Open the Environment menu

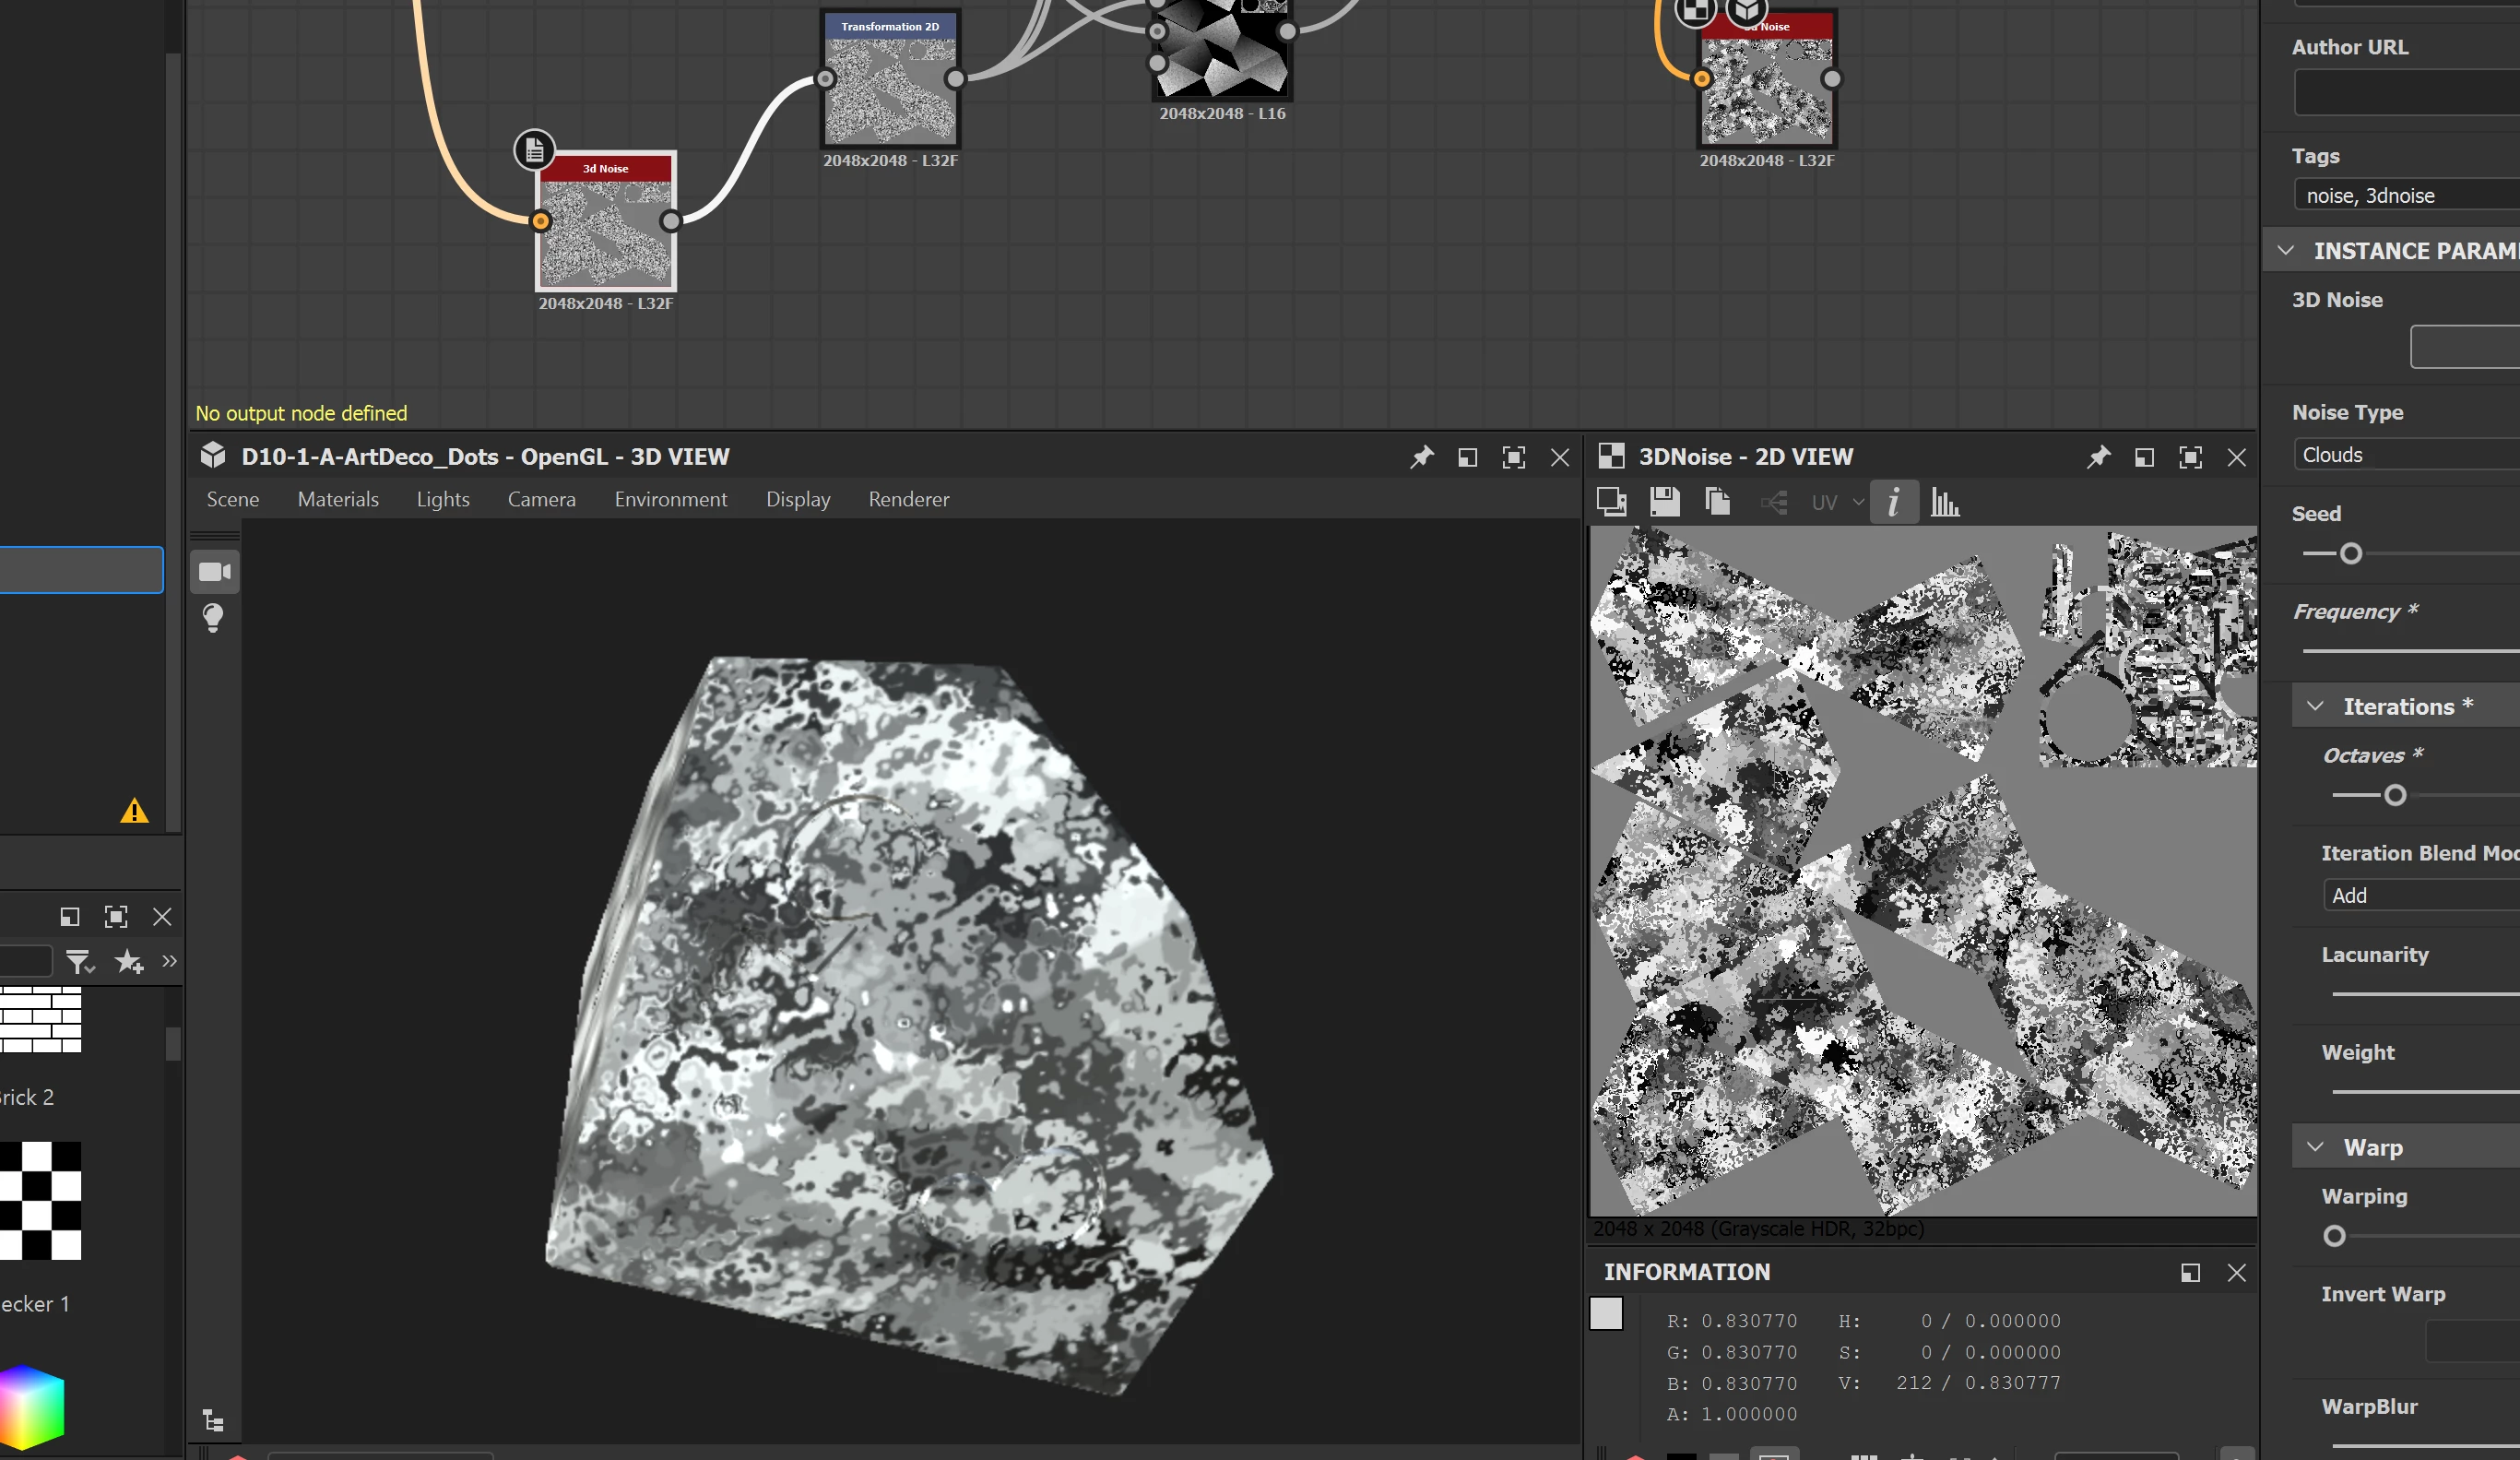(x=670, y=499)
